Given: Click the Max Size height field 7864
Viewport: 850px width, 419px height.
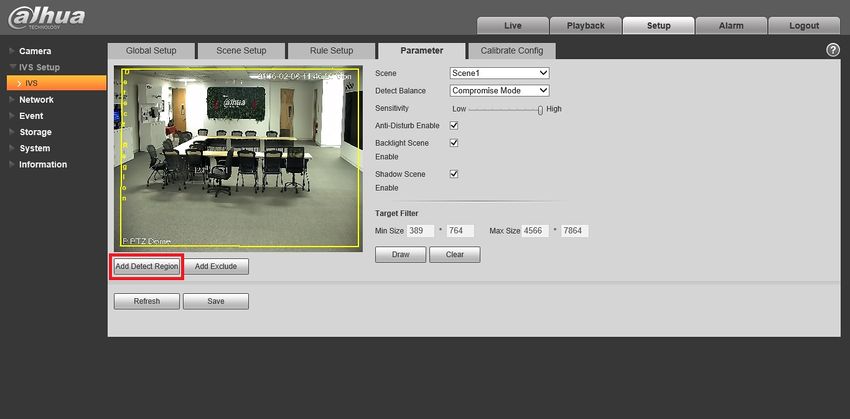Looking at the screenshot, I should [x=575, y=231].
